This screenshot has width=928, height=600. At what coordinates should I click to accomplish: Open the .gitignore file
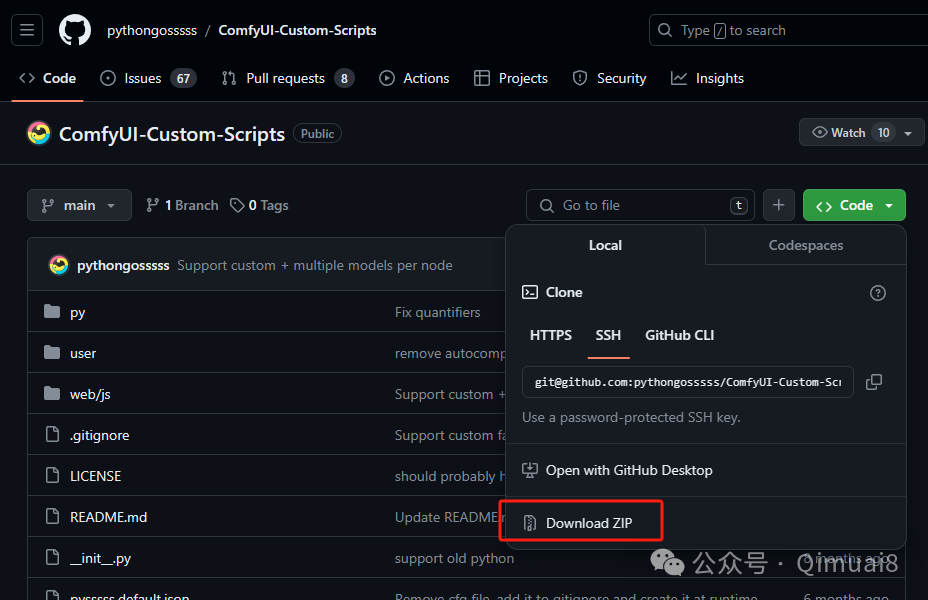[x=99, y=435]
